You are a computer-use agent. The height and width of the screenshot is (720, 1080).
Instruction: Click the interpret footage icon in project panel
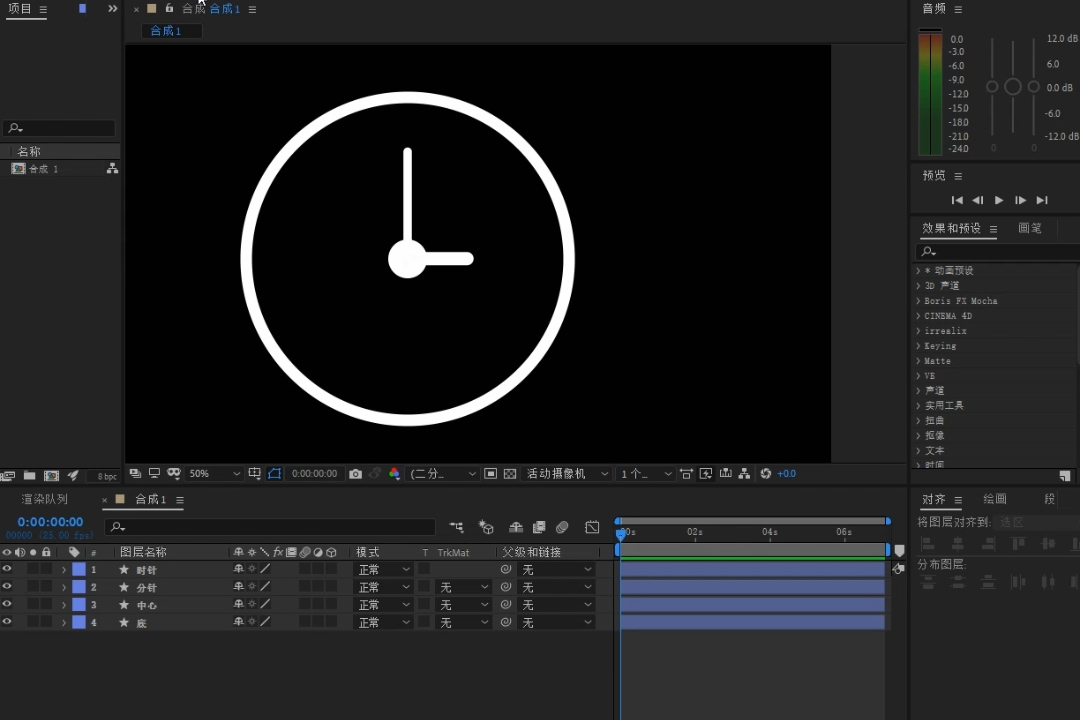point(8,475)
